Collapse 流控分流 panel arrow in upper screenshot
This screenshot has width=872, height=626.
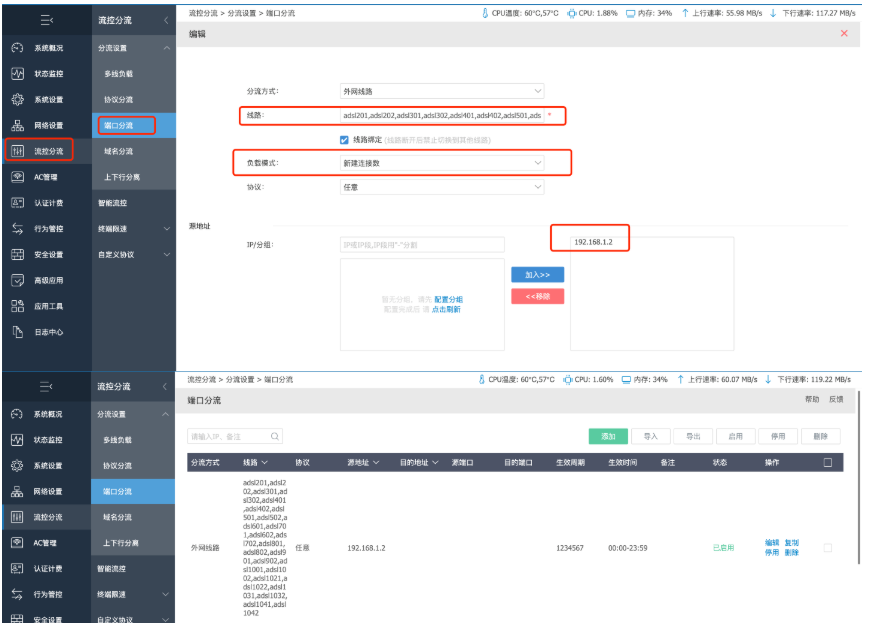166,21
